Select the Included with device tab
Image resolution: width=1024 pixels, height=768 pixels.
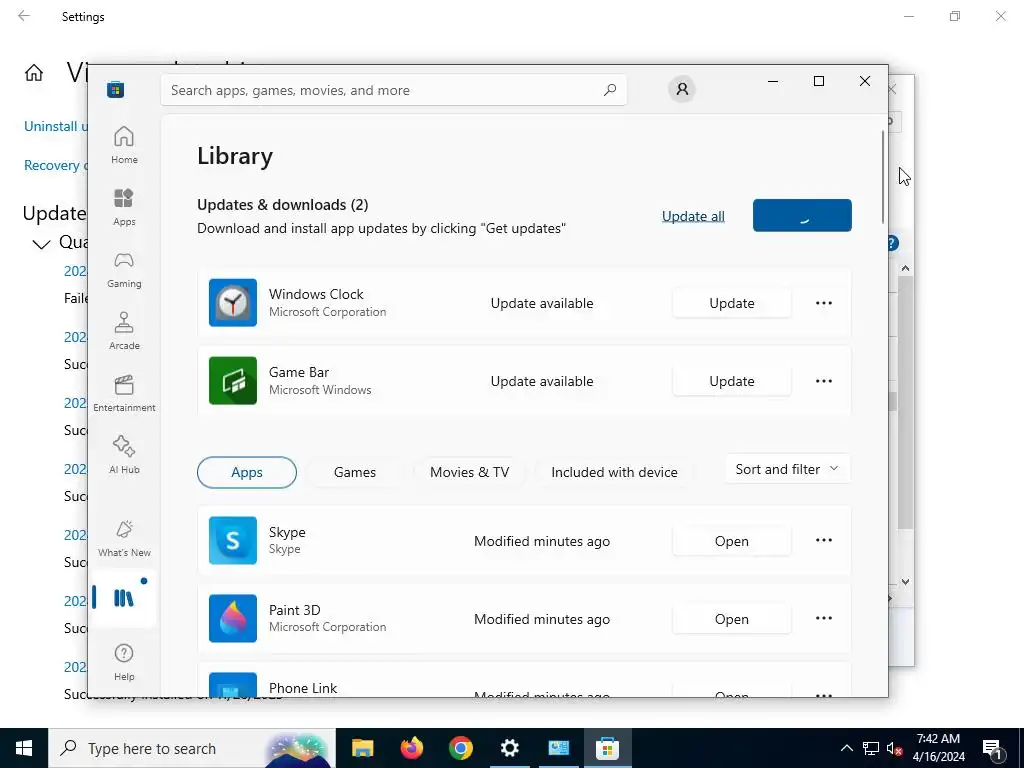point(615,472)
